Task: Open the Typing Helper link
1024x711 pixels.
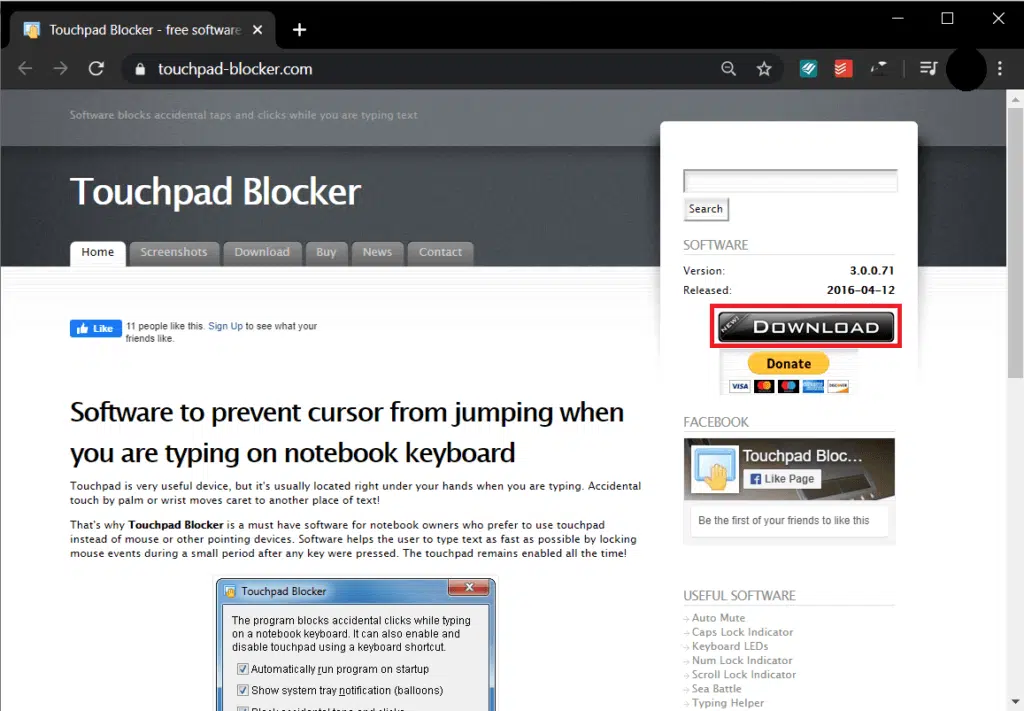Action: (728, 703)
